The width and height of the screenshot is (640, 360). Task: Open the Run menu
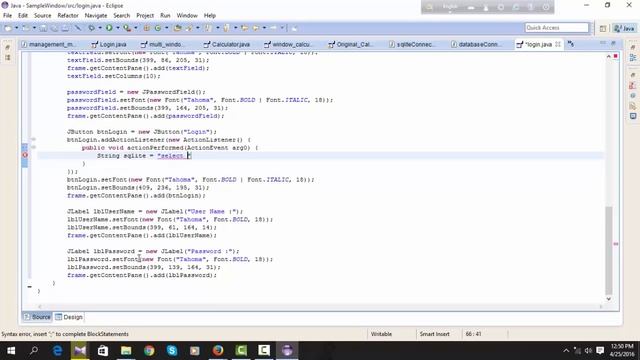coord(165,16)
